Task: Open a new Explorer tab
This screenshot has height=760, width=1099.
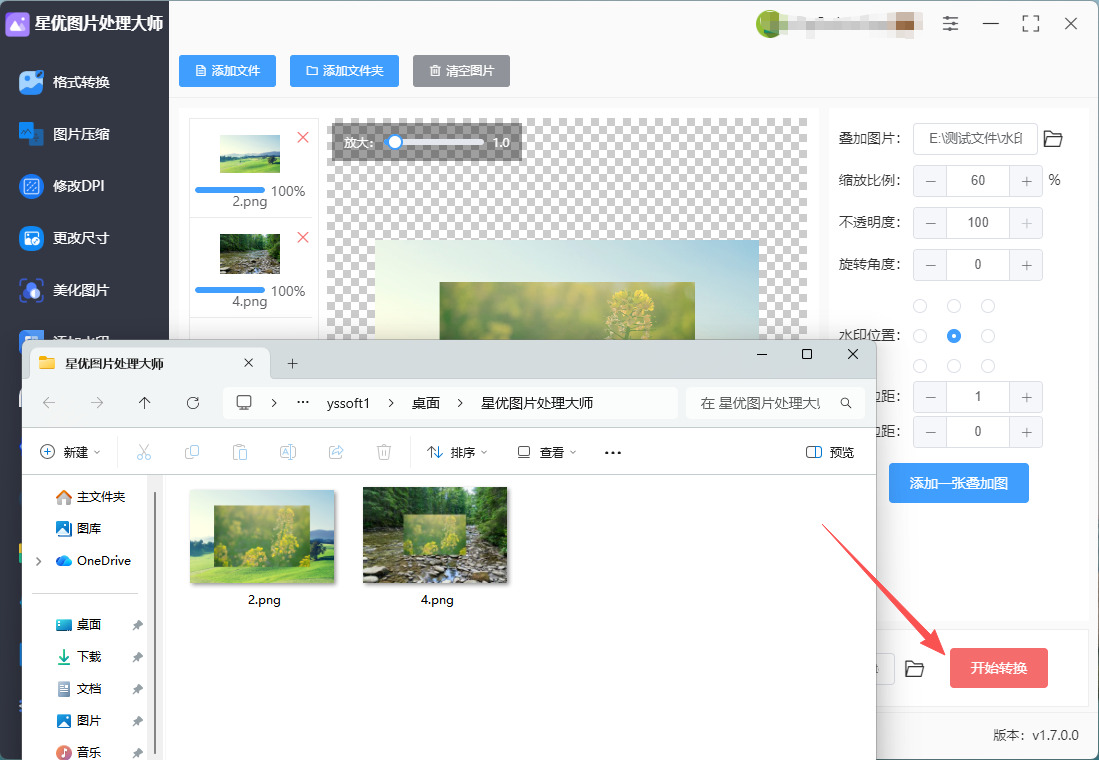Action: tap(292, 363)
